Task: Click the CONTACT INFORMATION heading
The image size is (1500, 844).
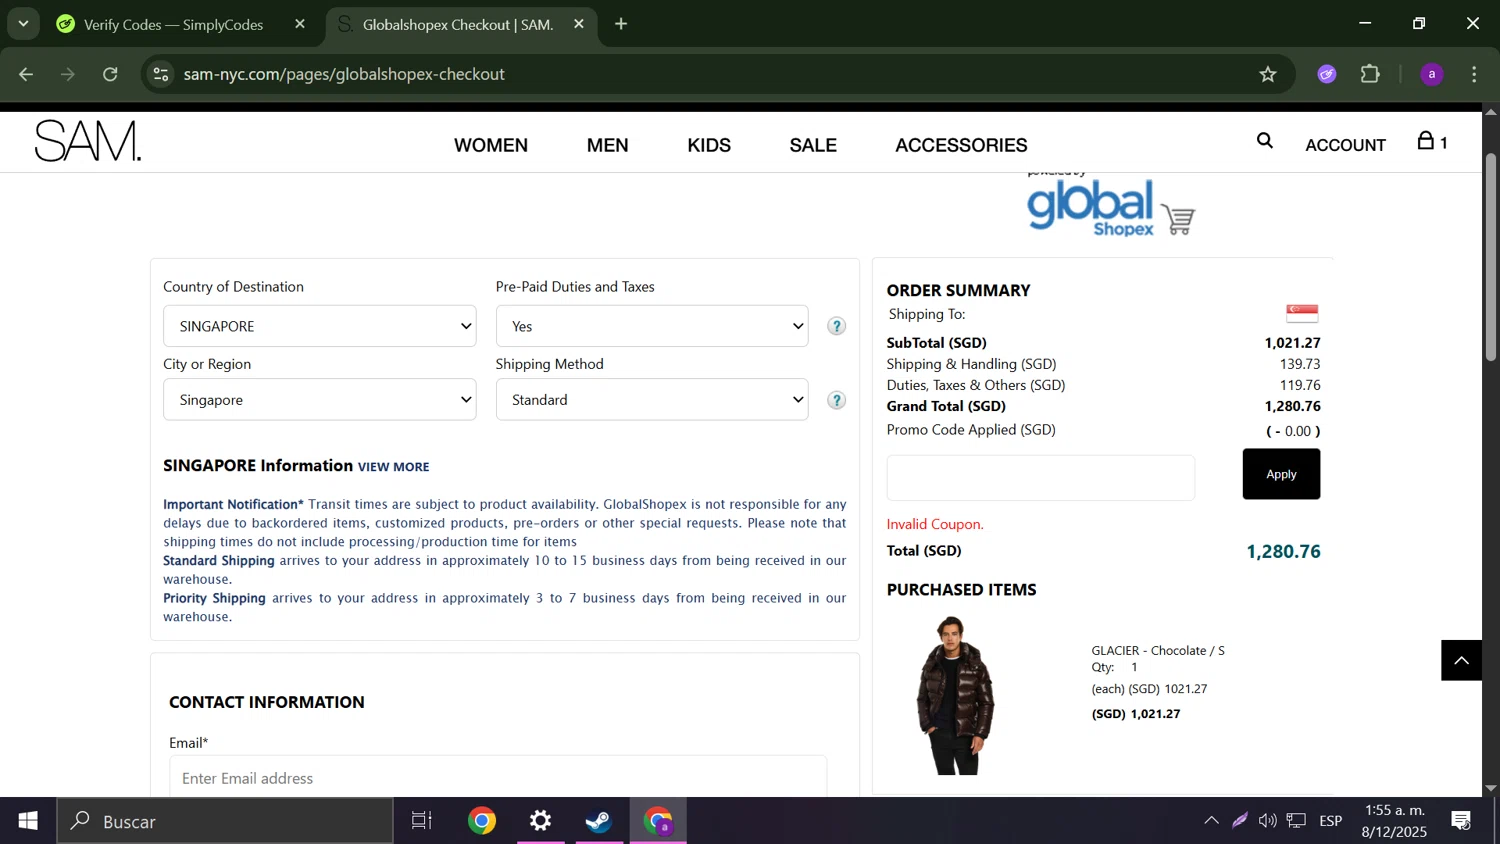Action: 267,702
